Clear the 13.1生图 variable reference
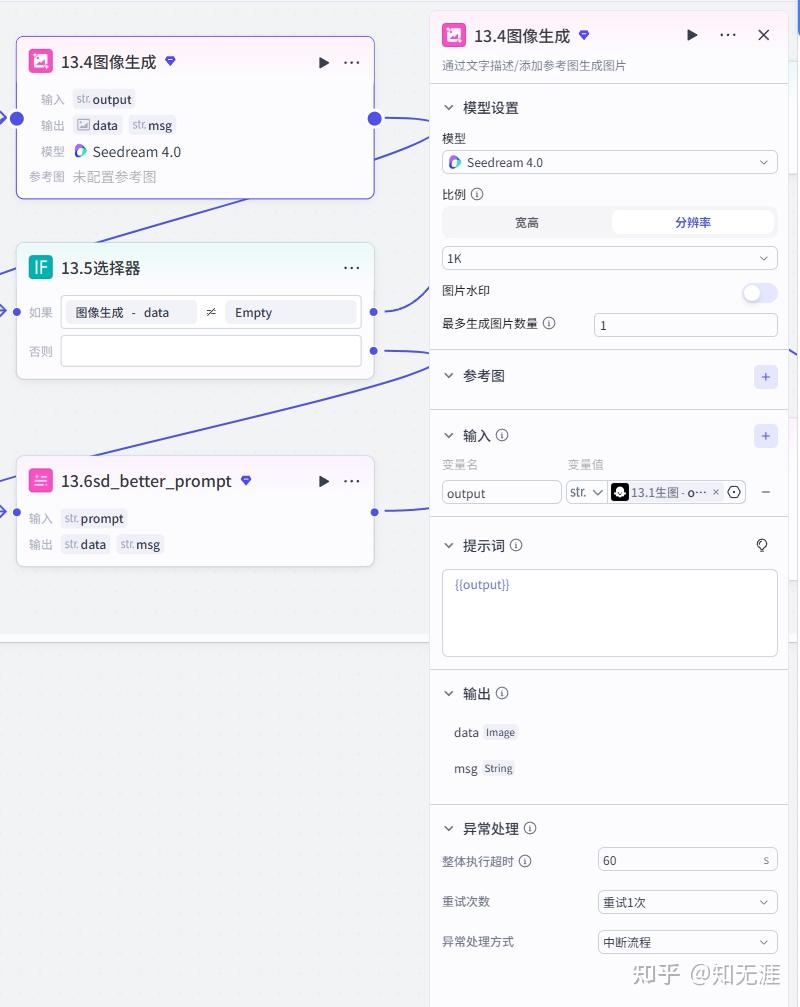800x1007 pixels. tap(716, 492)
